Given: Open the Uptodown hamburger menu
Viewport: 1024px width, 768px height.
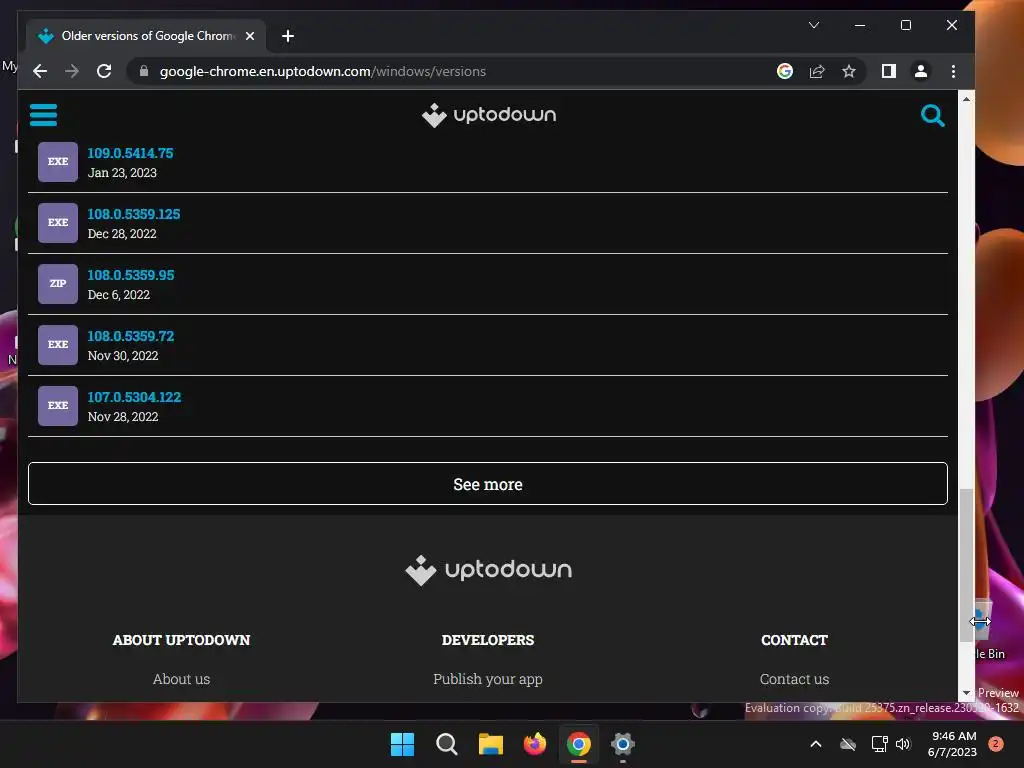Looking at the screenshot, I should tap(43, 115).
